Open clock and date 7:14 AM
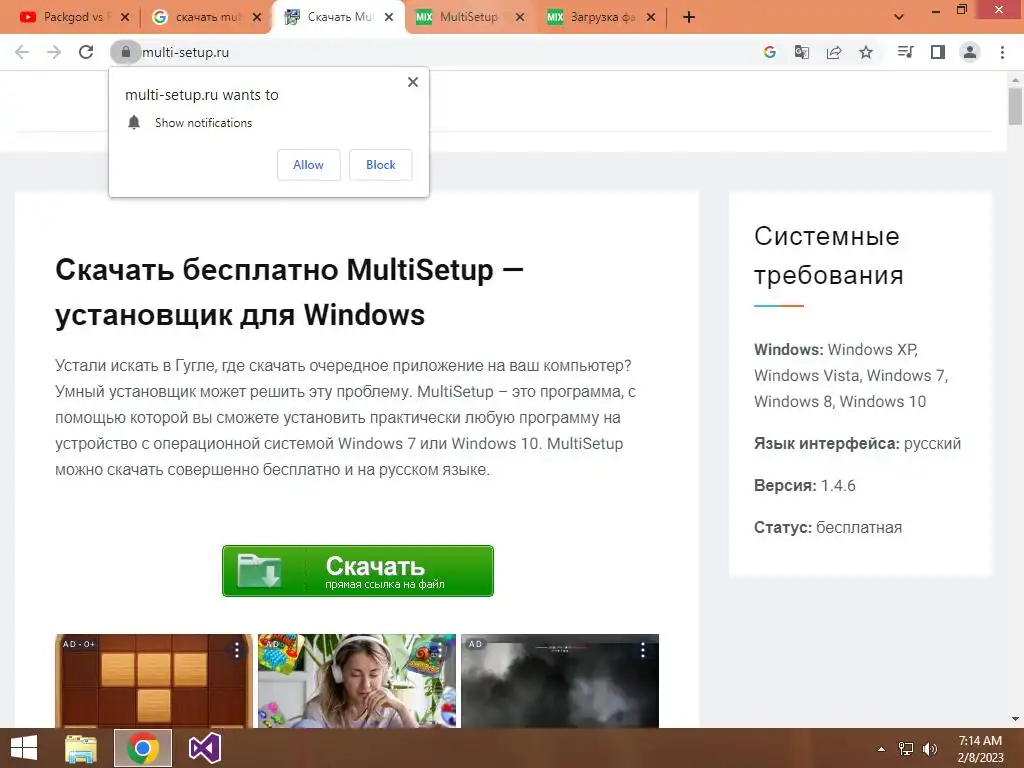 pos(980,749)
